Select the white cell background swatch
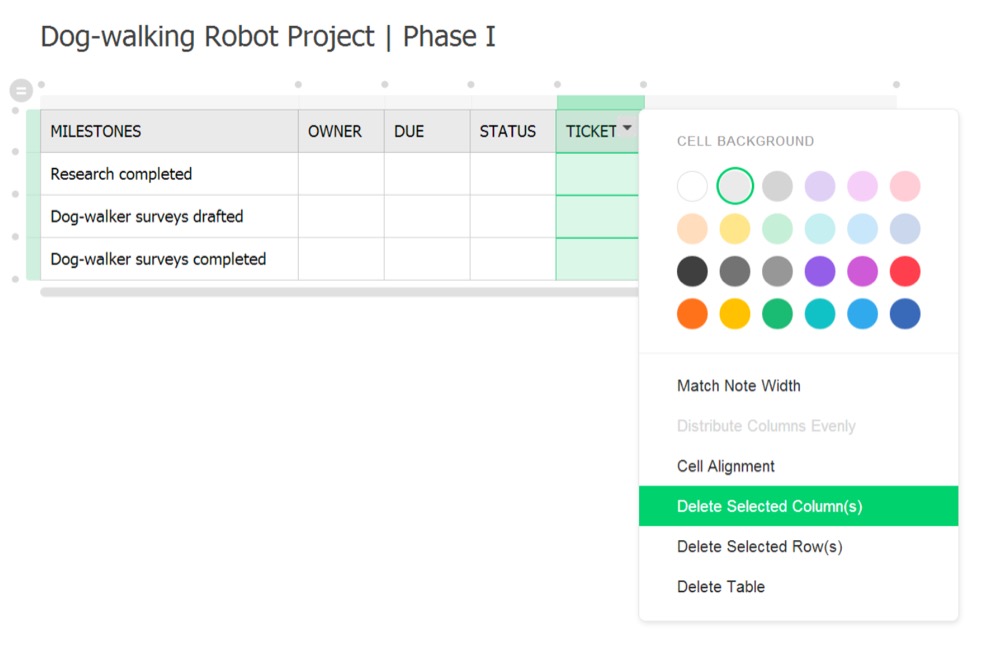This screenshot has height=662, width=1000. point(692,186)
